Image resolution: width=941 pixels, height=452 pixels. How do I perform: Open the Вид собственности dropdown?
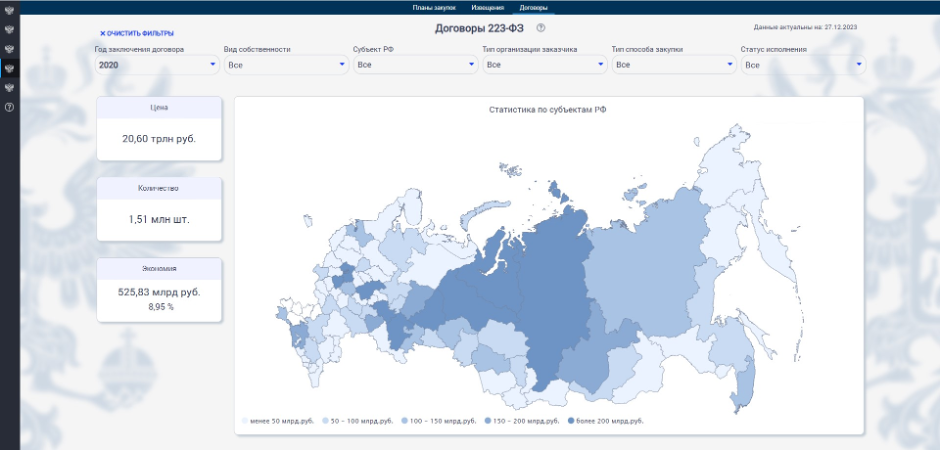tap(286, 65)
